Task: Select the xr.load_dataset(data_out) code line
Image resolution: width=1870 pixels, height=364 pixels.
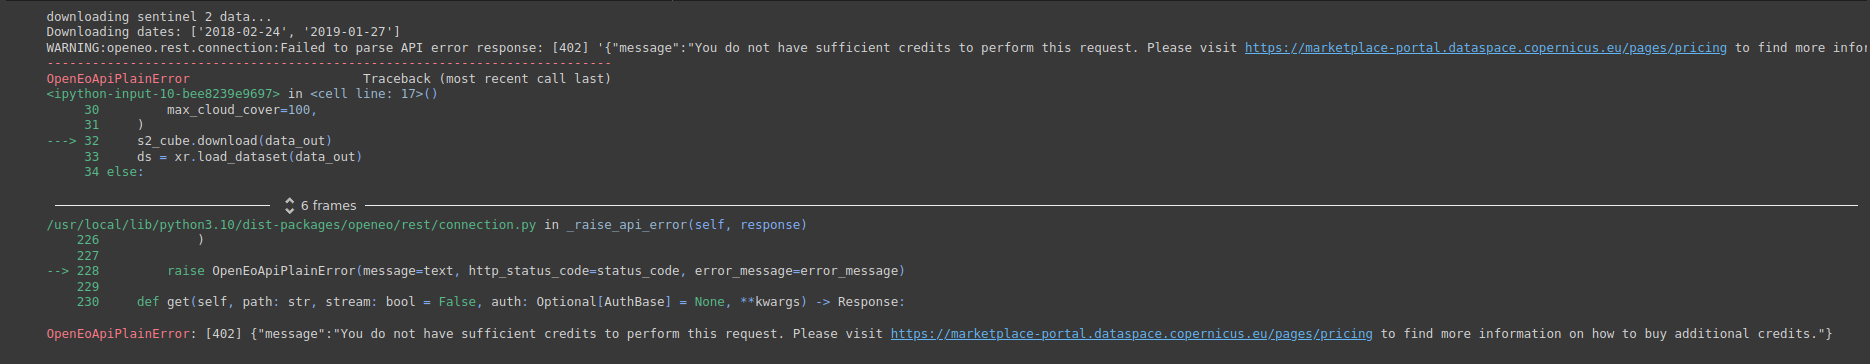Action: [249, 157]
